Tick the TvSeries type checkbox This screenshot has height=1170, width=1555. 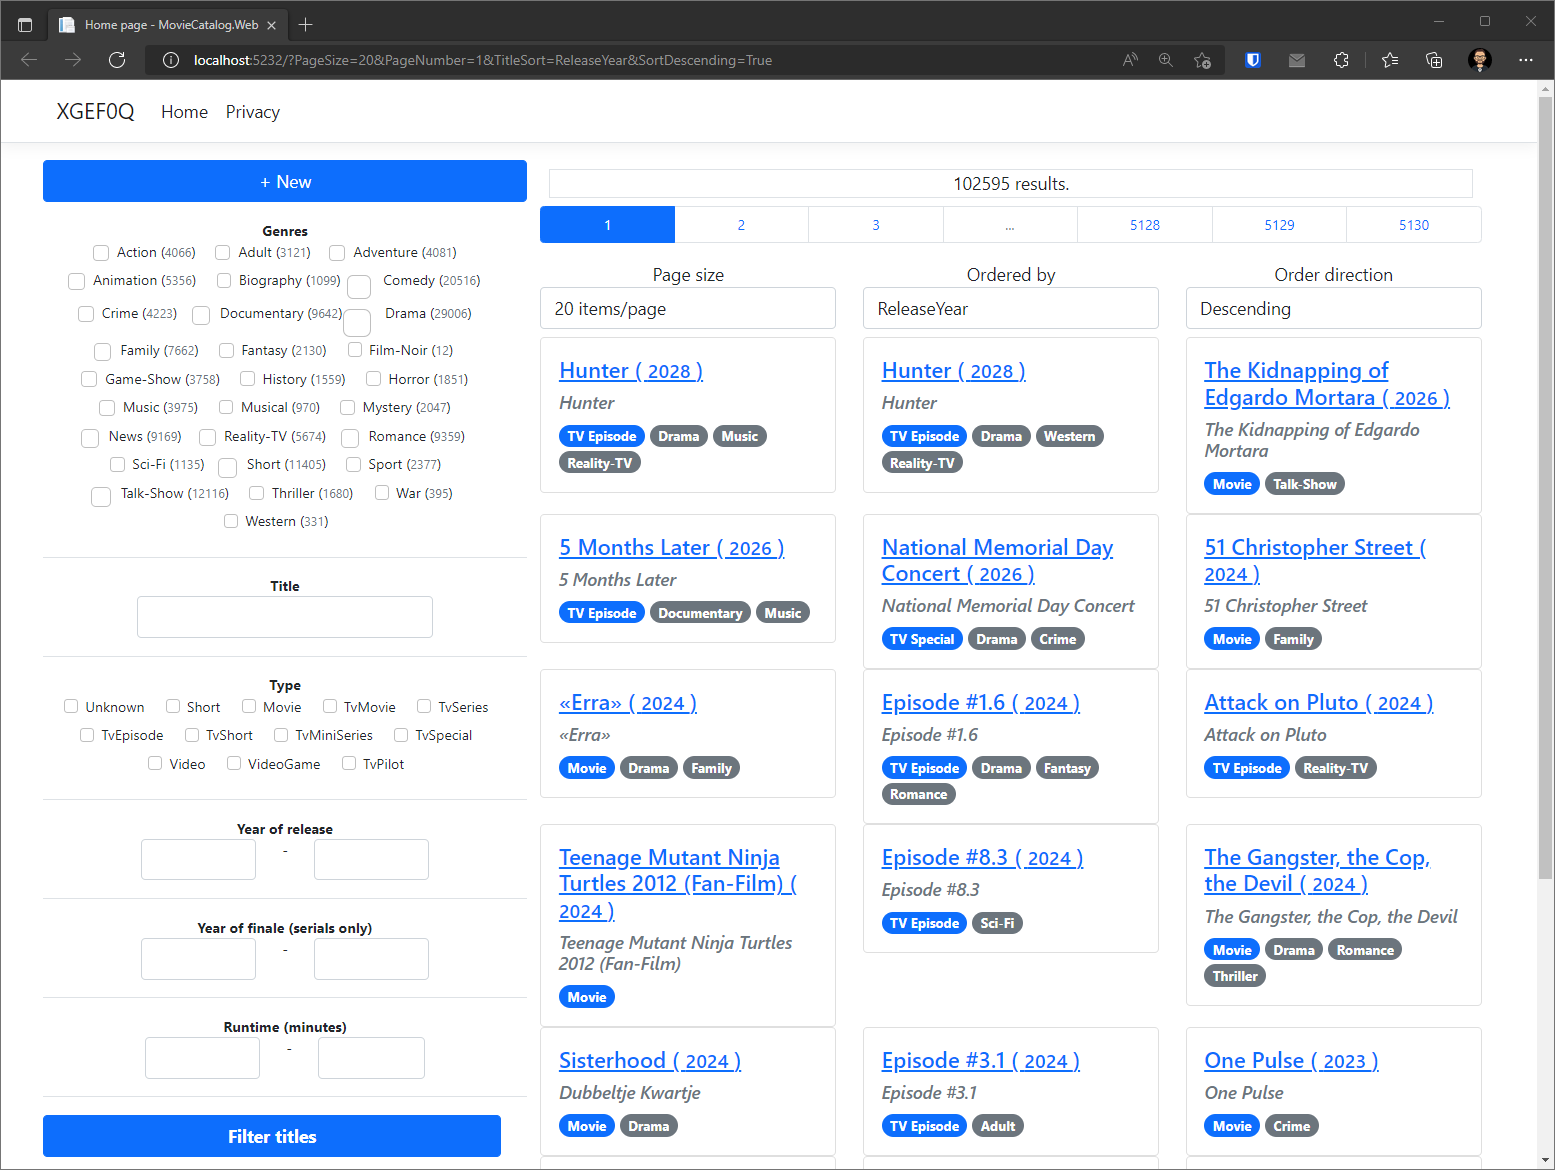tap(424, 707)
